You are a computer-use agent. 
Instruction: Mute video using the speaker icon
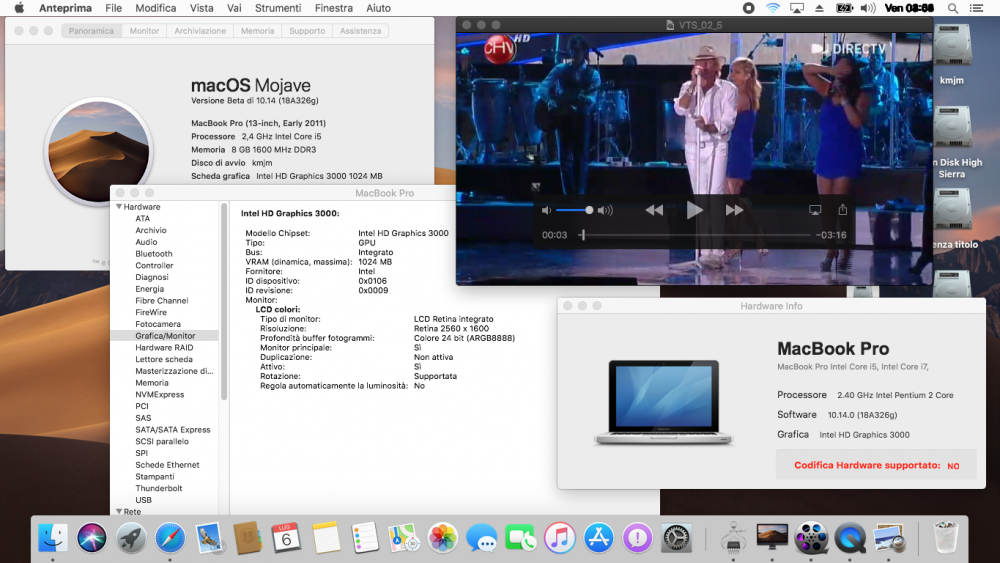[546, 210]
